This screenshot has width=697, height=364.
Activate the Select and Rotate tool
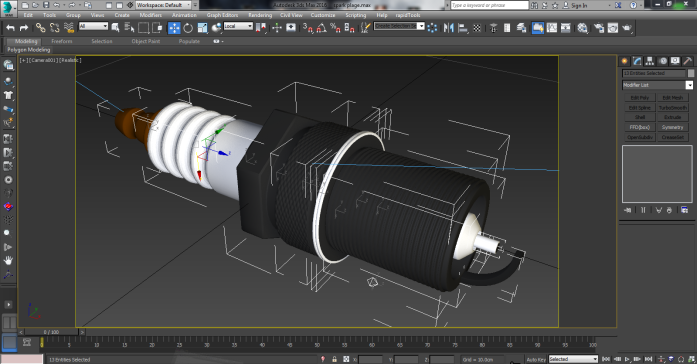click(x=188, y=28)
